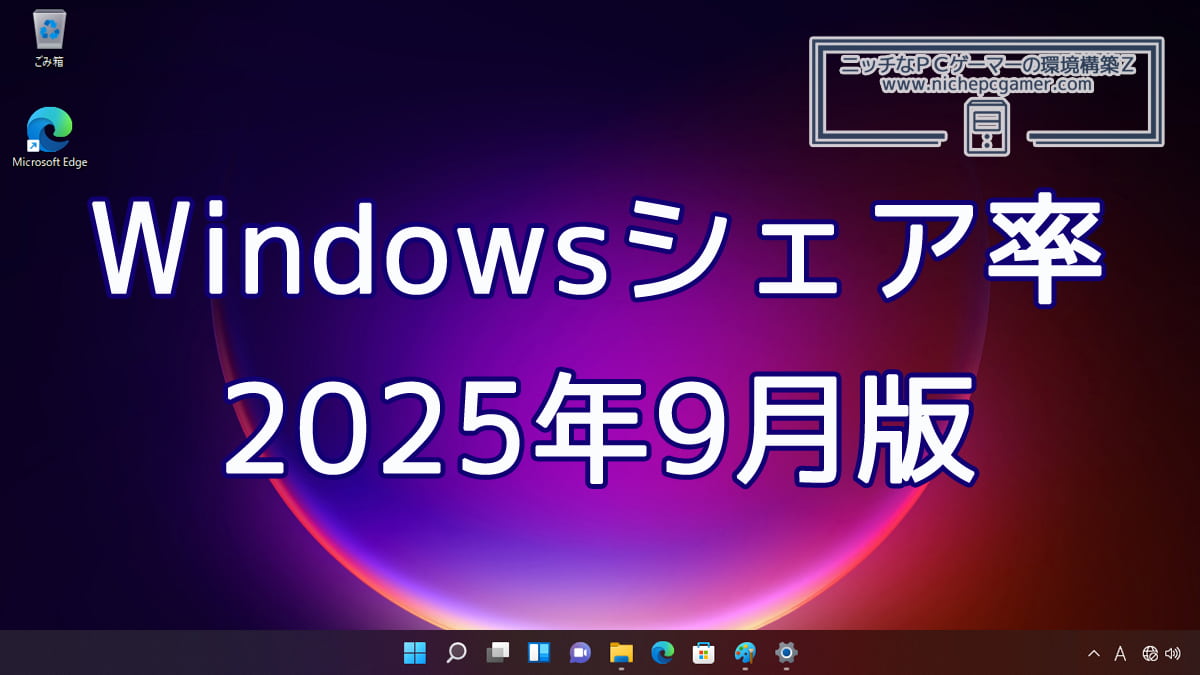Click the '2025年9月版' heading text
The width and height of the screenshot is (1200, 675).
tap(598, 428)
